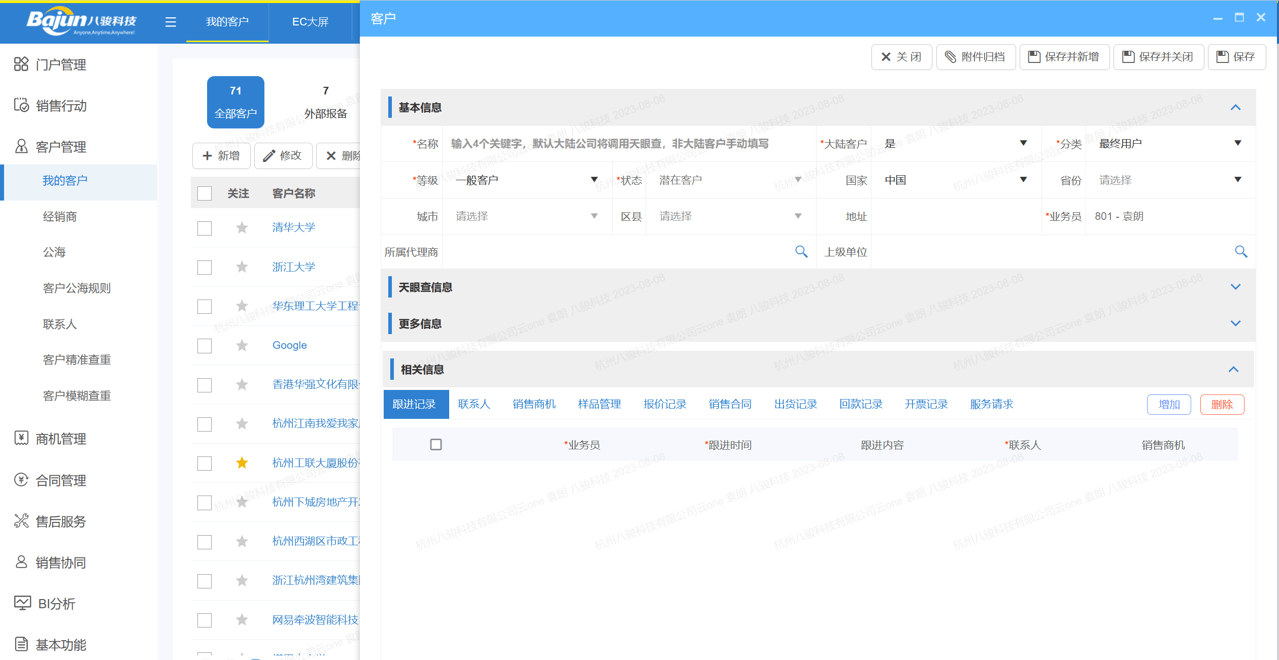The width and height of the screenshot is (1279, 660).
Task: Star the 清华大学 customer row
Action: pyautogui.click(x=242, y=228)
